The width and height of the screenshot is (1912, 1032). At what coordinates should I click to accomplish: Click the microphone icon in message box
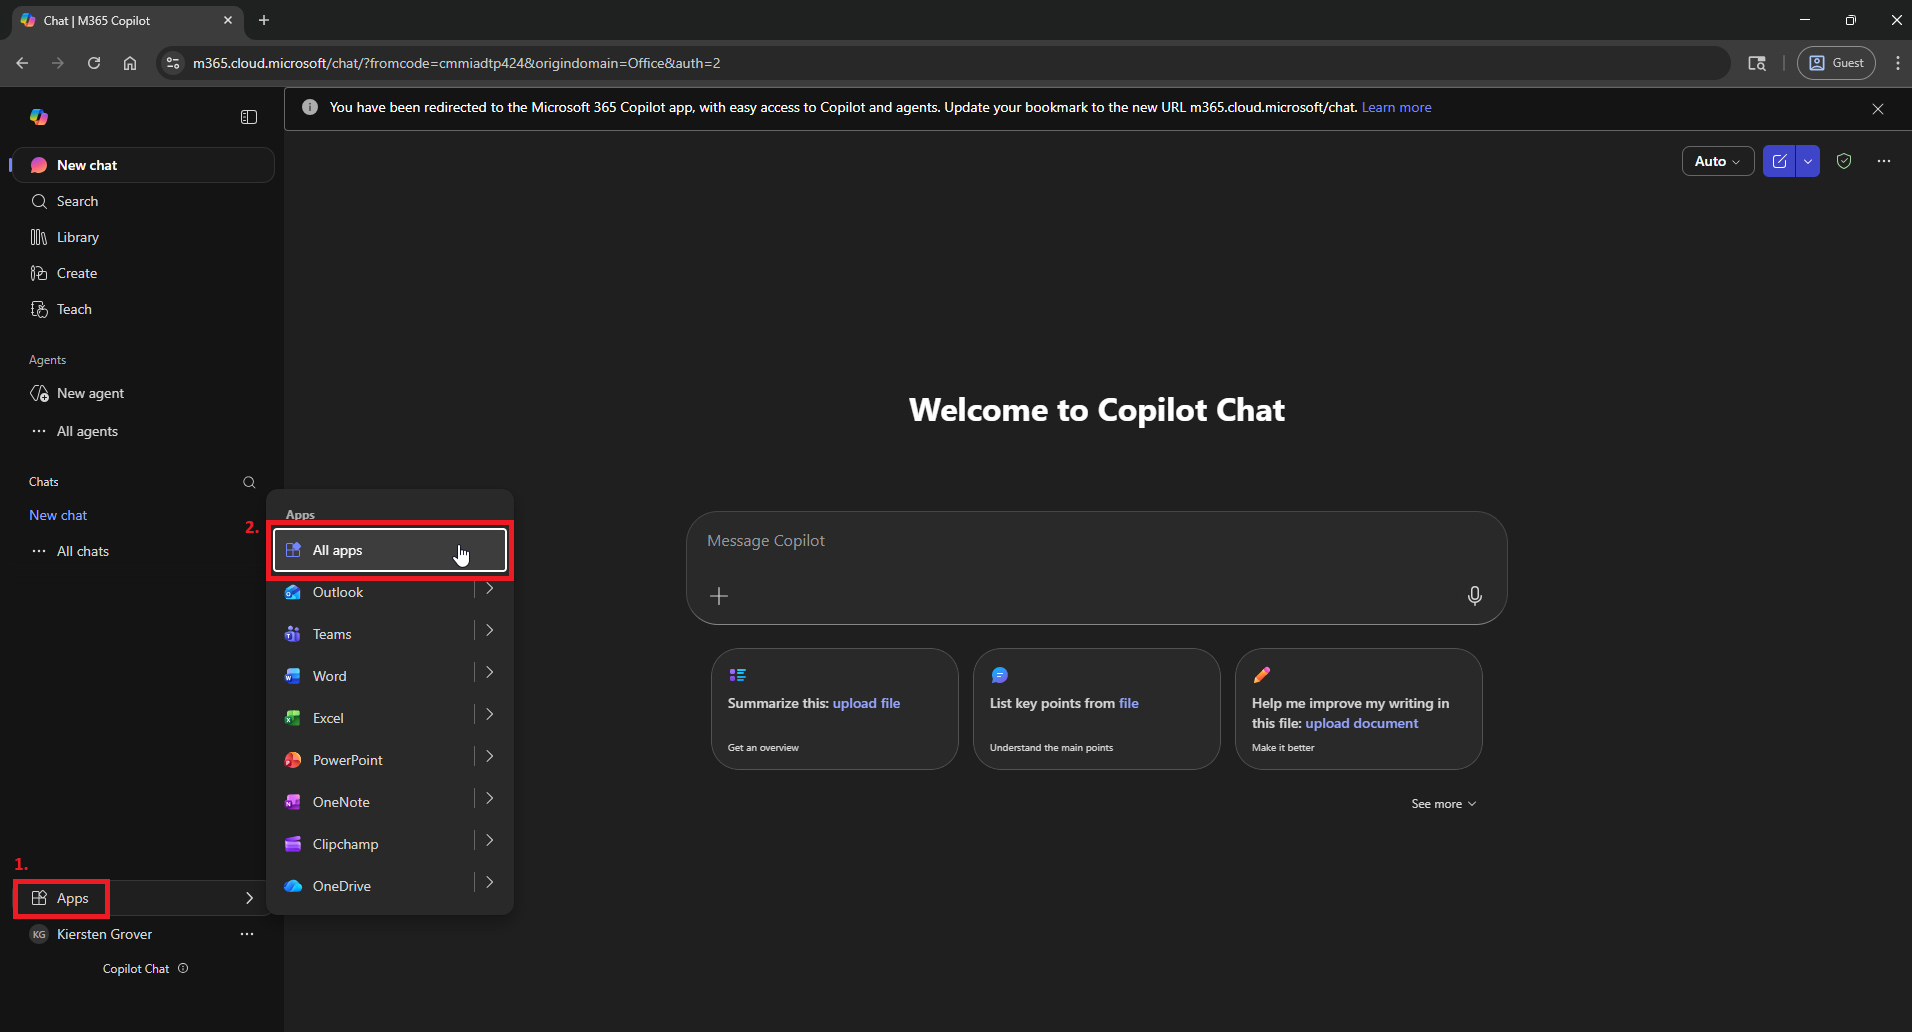point(1474,596)
